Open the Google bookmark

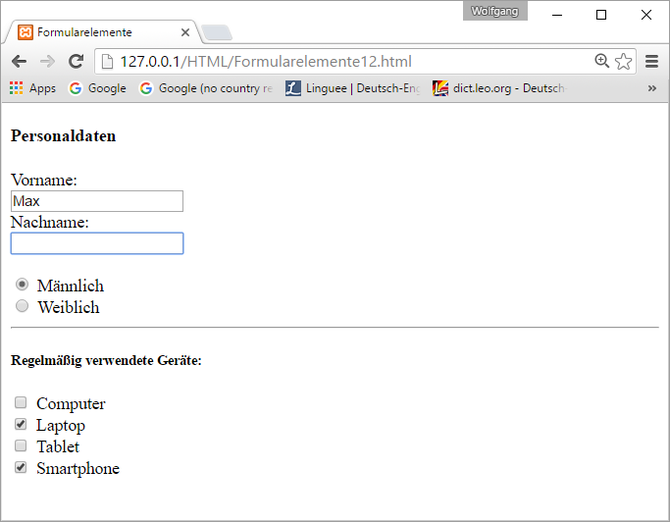coord(97,88)
